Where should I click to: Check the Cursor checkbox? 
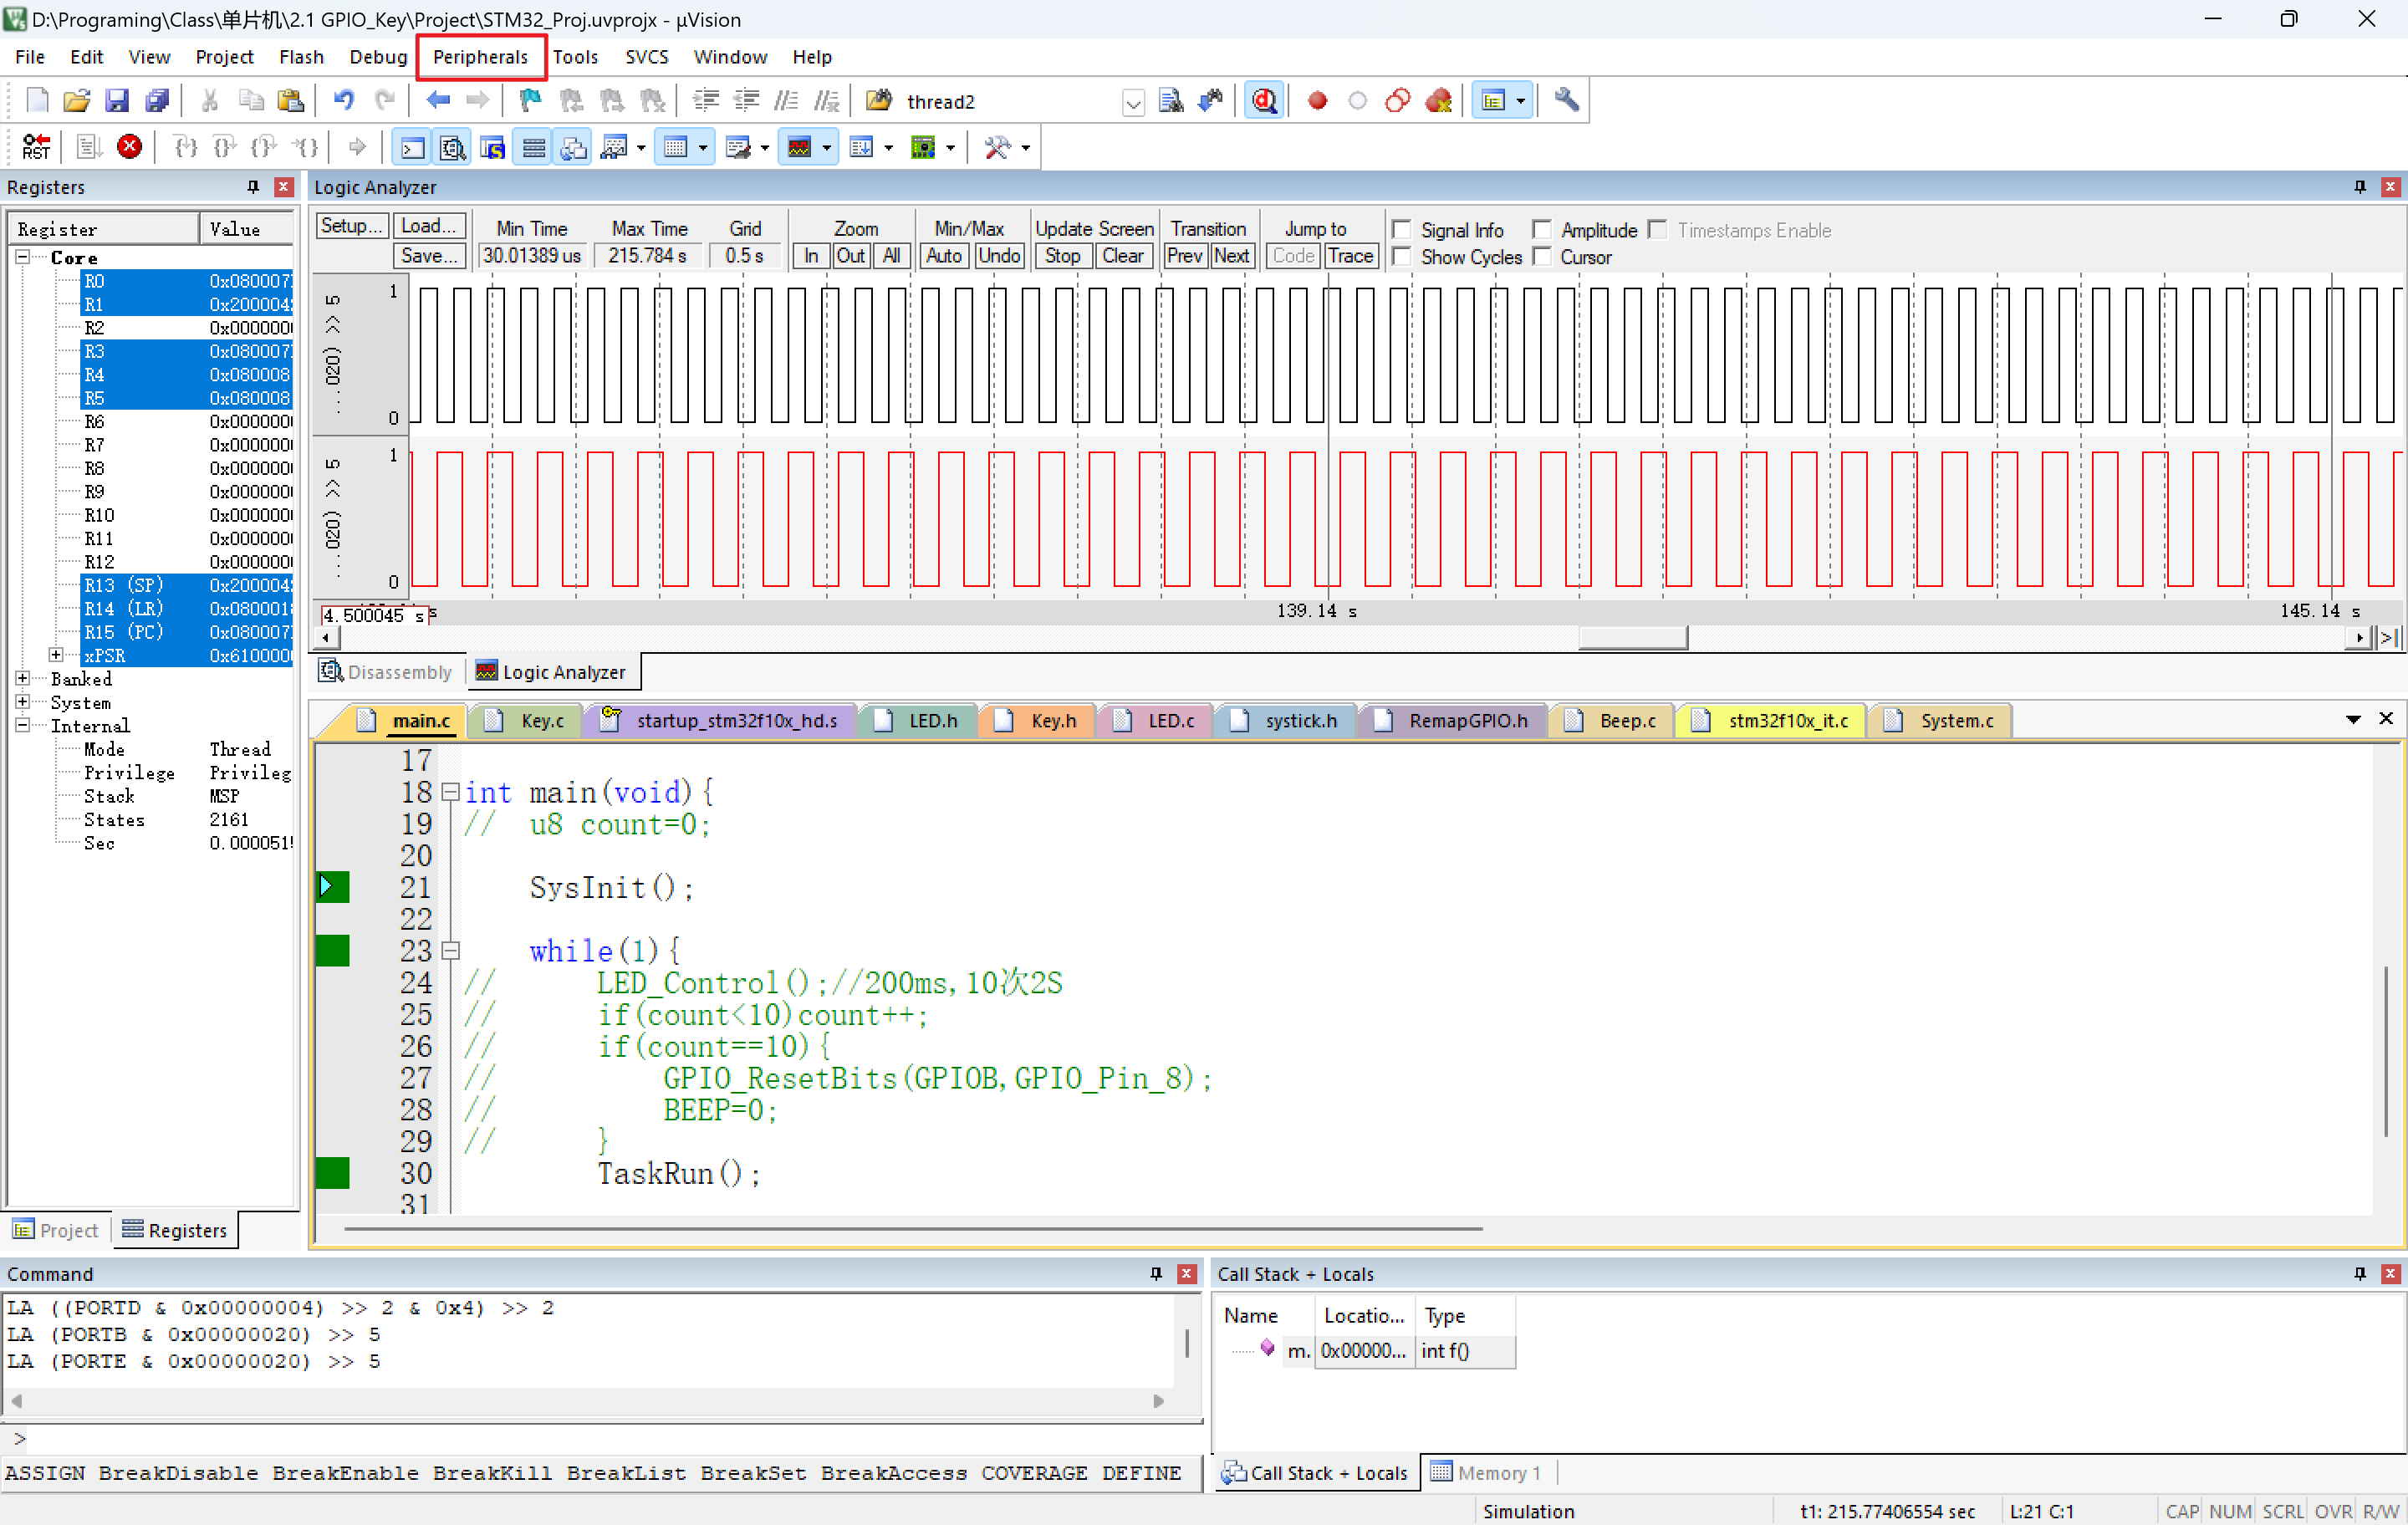coord(1542,258)
